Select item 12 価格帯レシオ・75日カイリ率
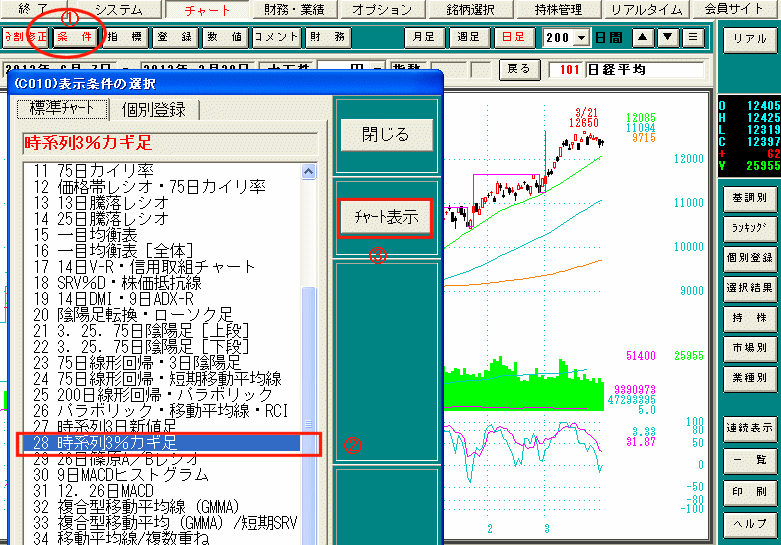The image size is (781, 545). point(162,187)
